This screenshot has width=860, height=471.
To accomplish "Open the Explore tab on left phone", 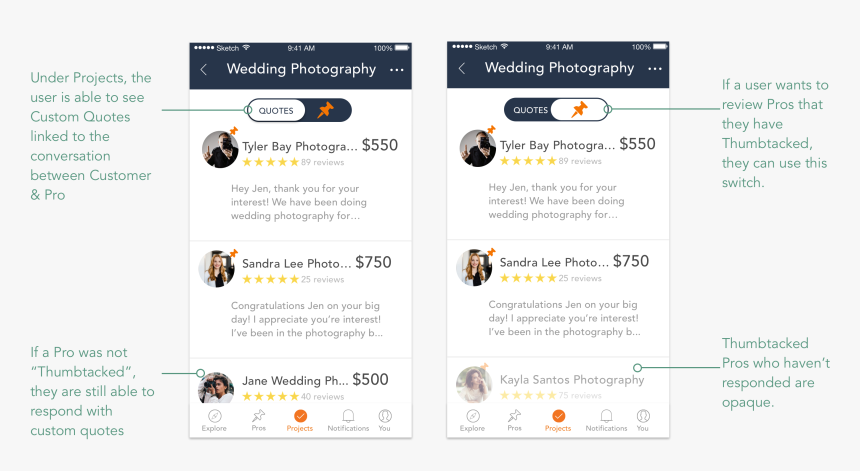I will point(214,421).
